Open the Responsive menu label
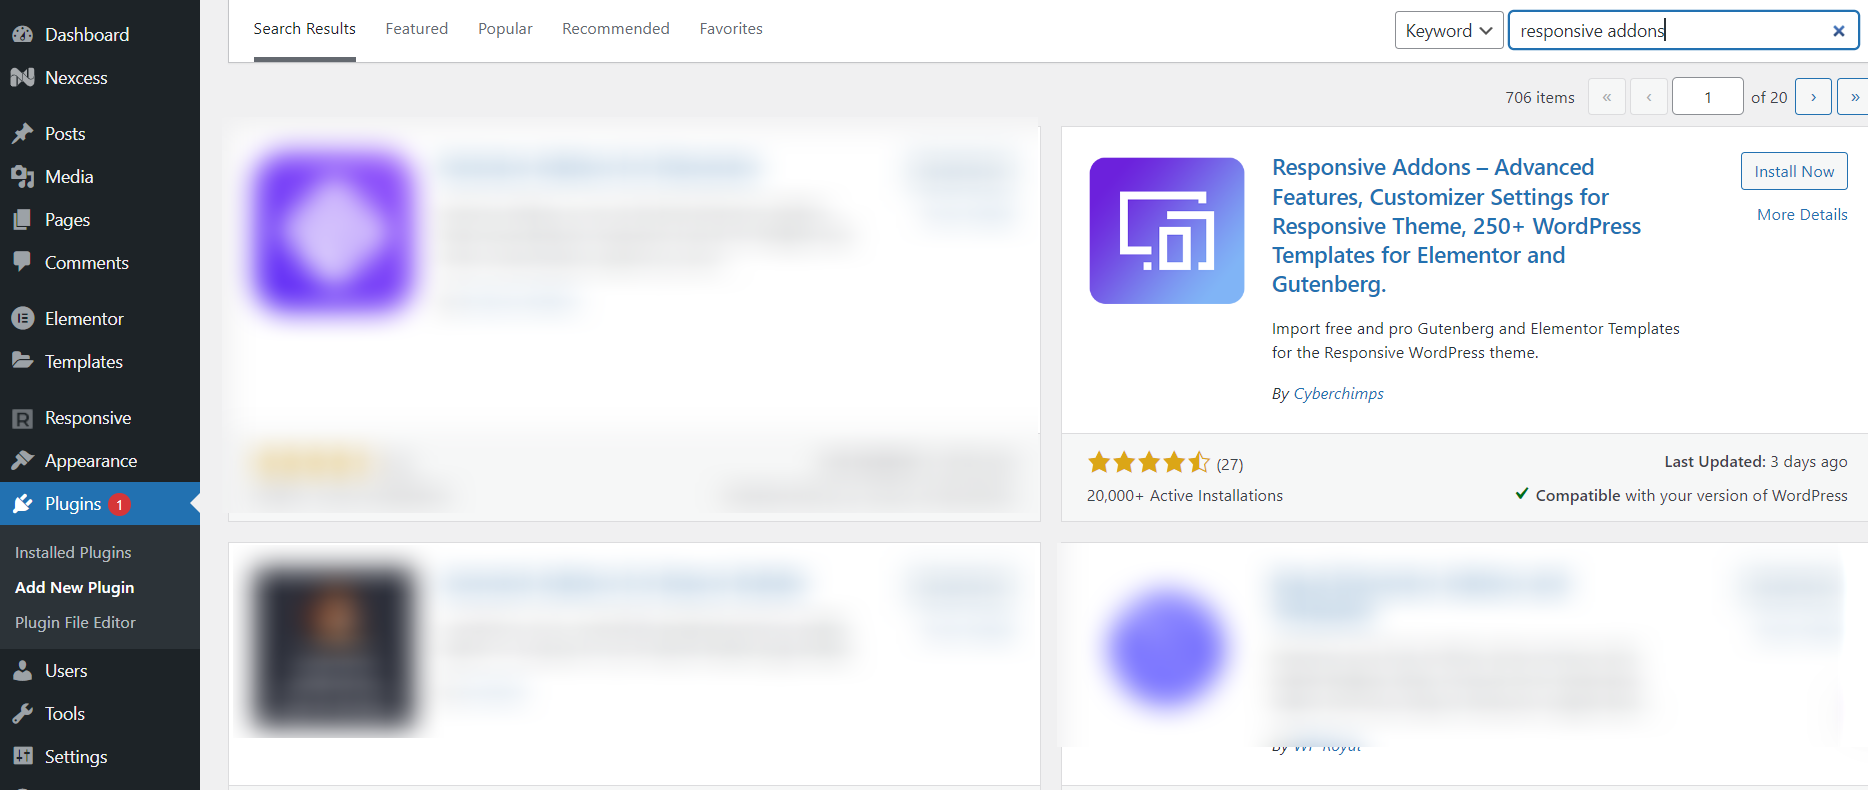This screenshot has width=1868, height=790. pyautogui.click(x=88, y=418)
